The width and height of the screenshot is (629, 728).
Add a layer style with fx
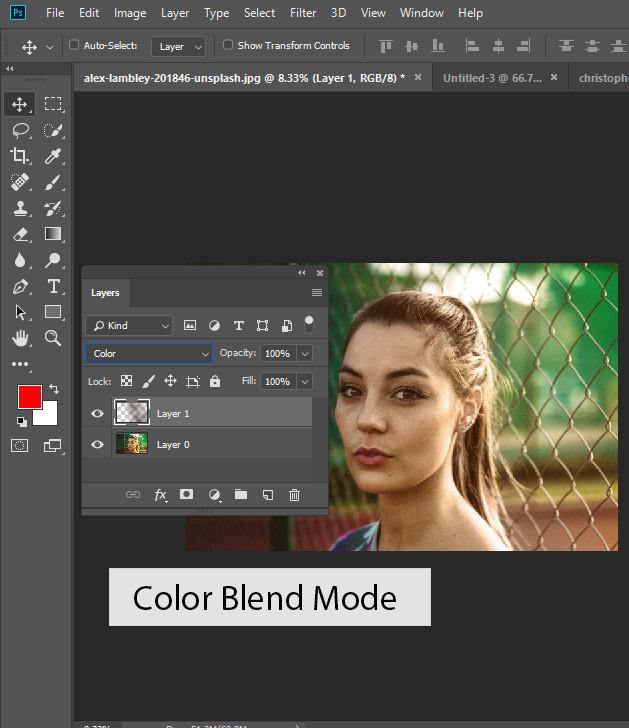pyautogui.click(x=160, y=495)
